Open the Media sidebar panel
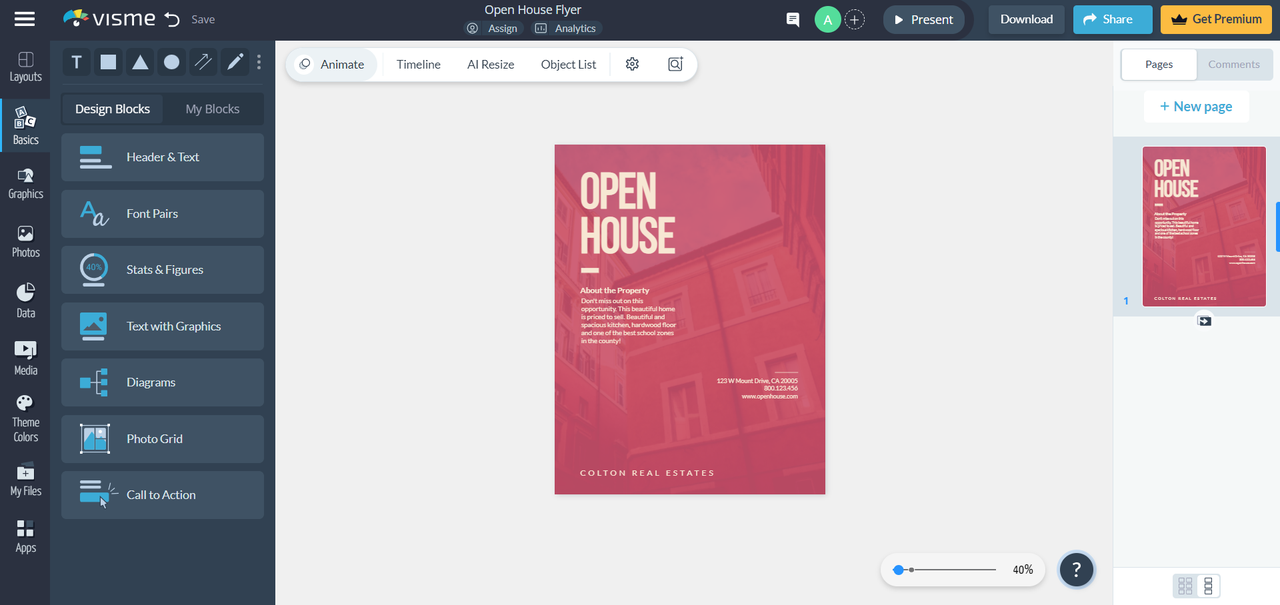The image size is (1280, 605). (x=25, y=358)
